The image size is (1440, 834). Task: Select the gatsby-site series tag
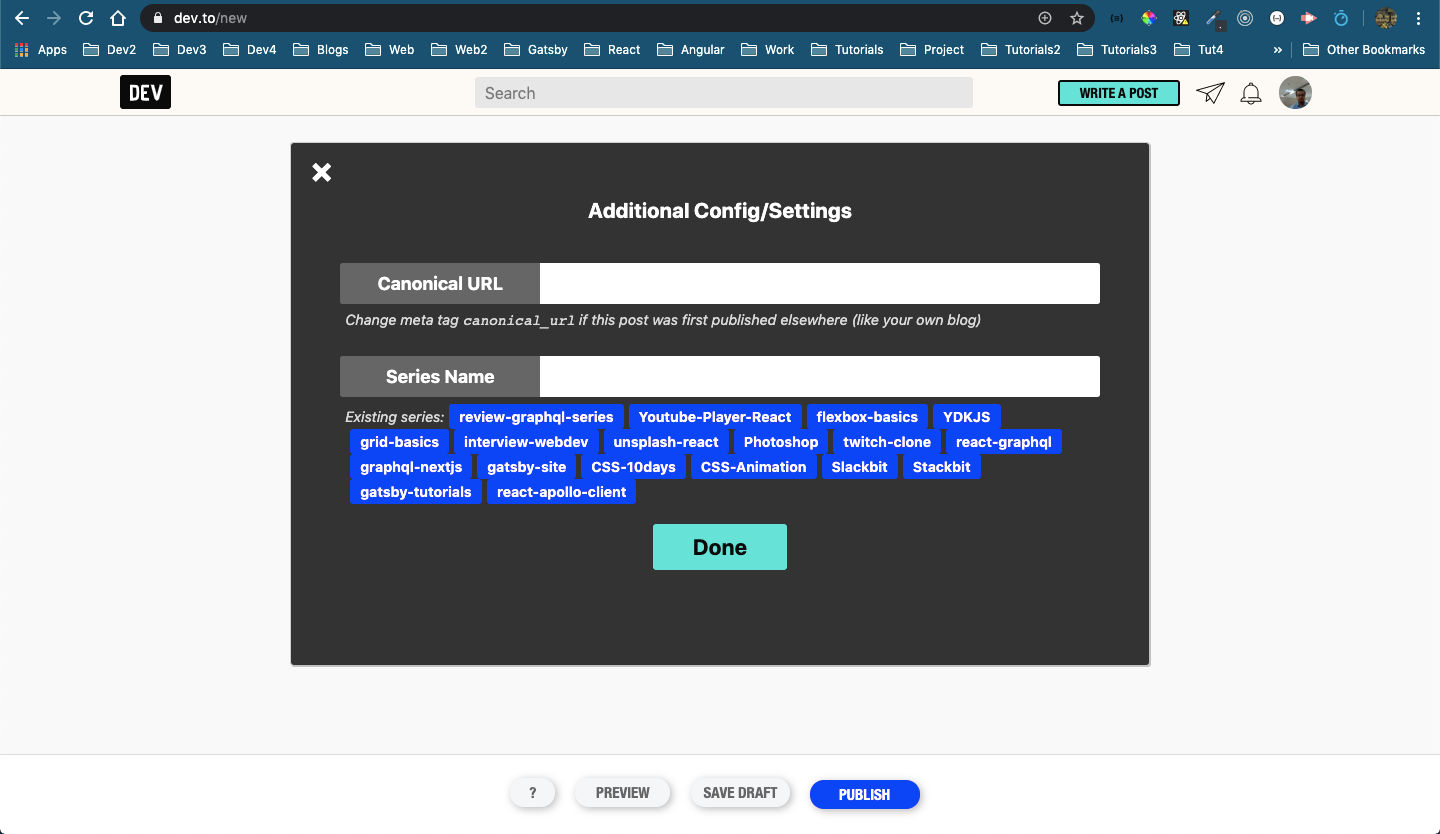pos(527,467)
